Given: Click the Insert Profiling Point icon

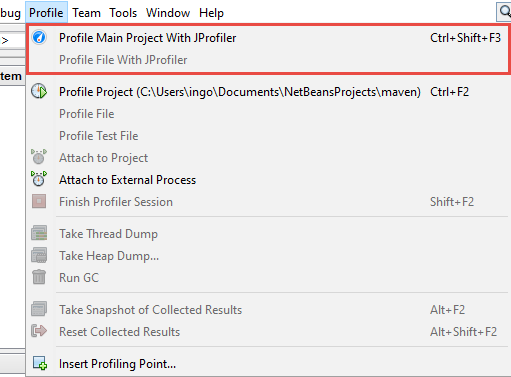Looking at the screenshot, I should 40,363.
